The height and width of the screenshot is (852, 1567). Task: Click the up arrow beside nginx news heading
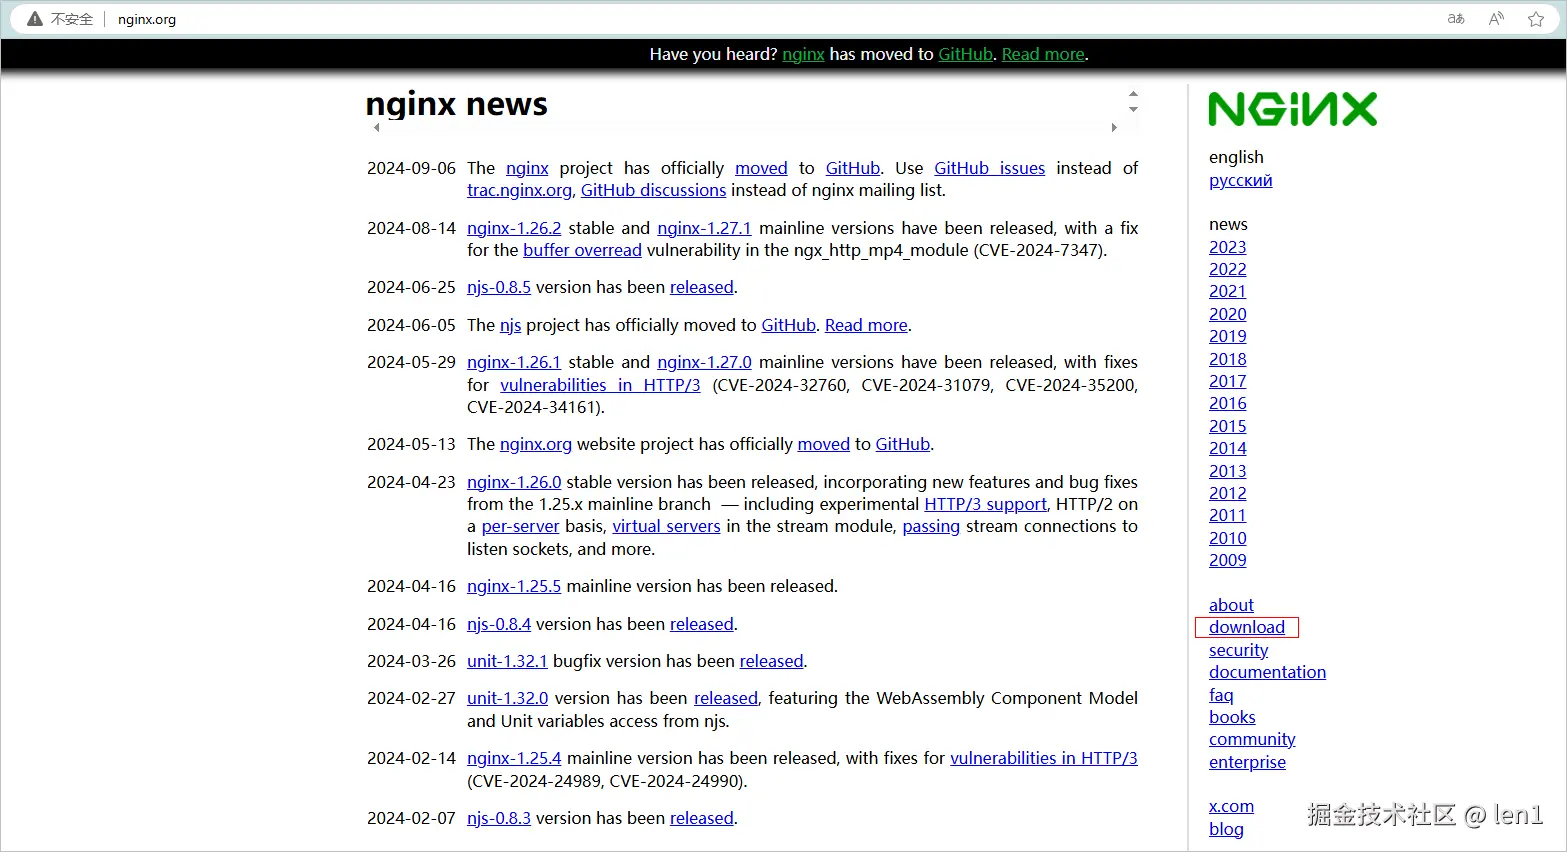1133,94
